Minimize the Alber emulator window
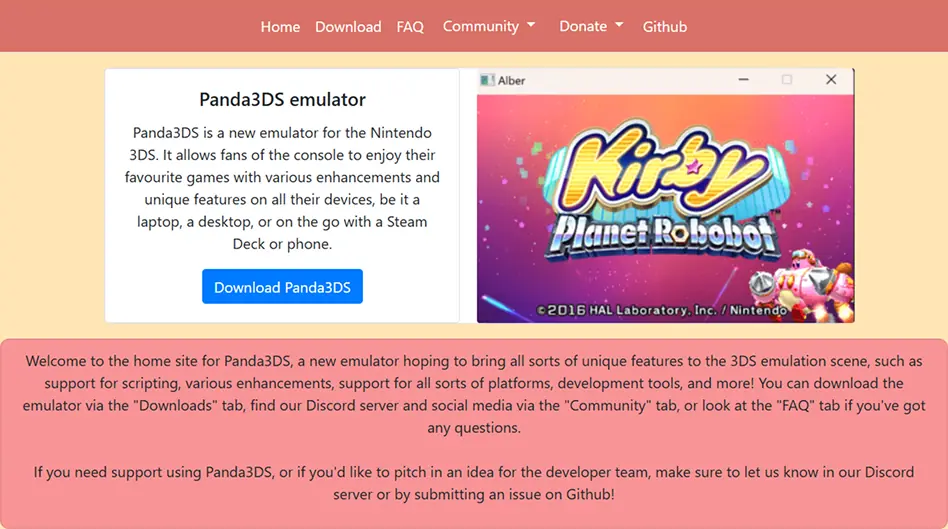 click(744, 79)
